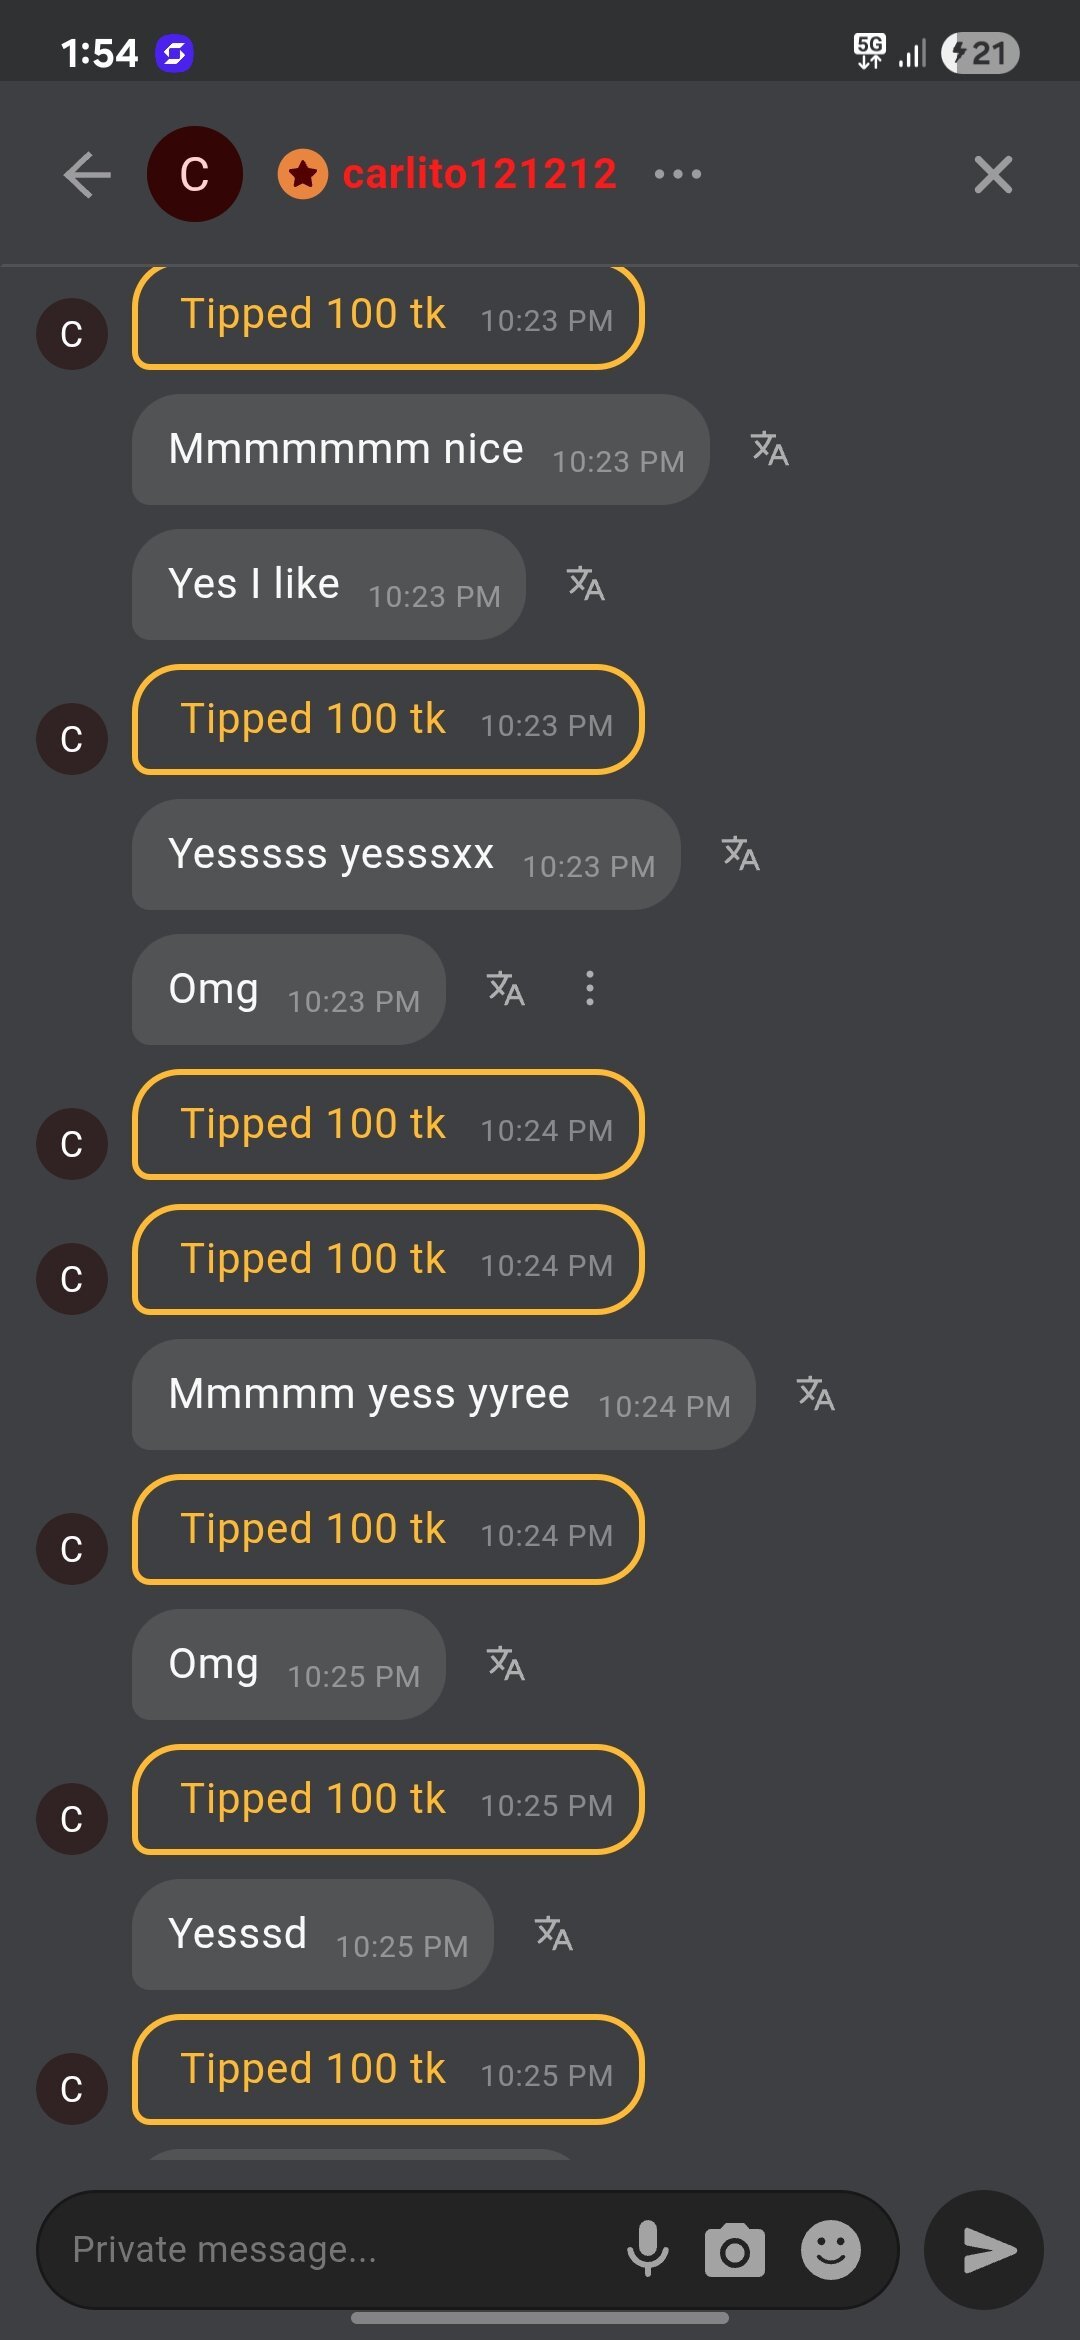
Task: Translate the 'Yesssss yesssxx' message
Action: tap(741, 854)
